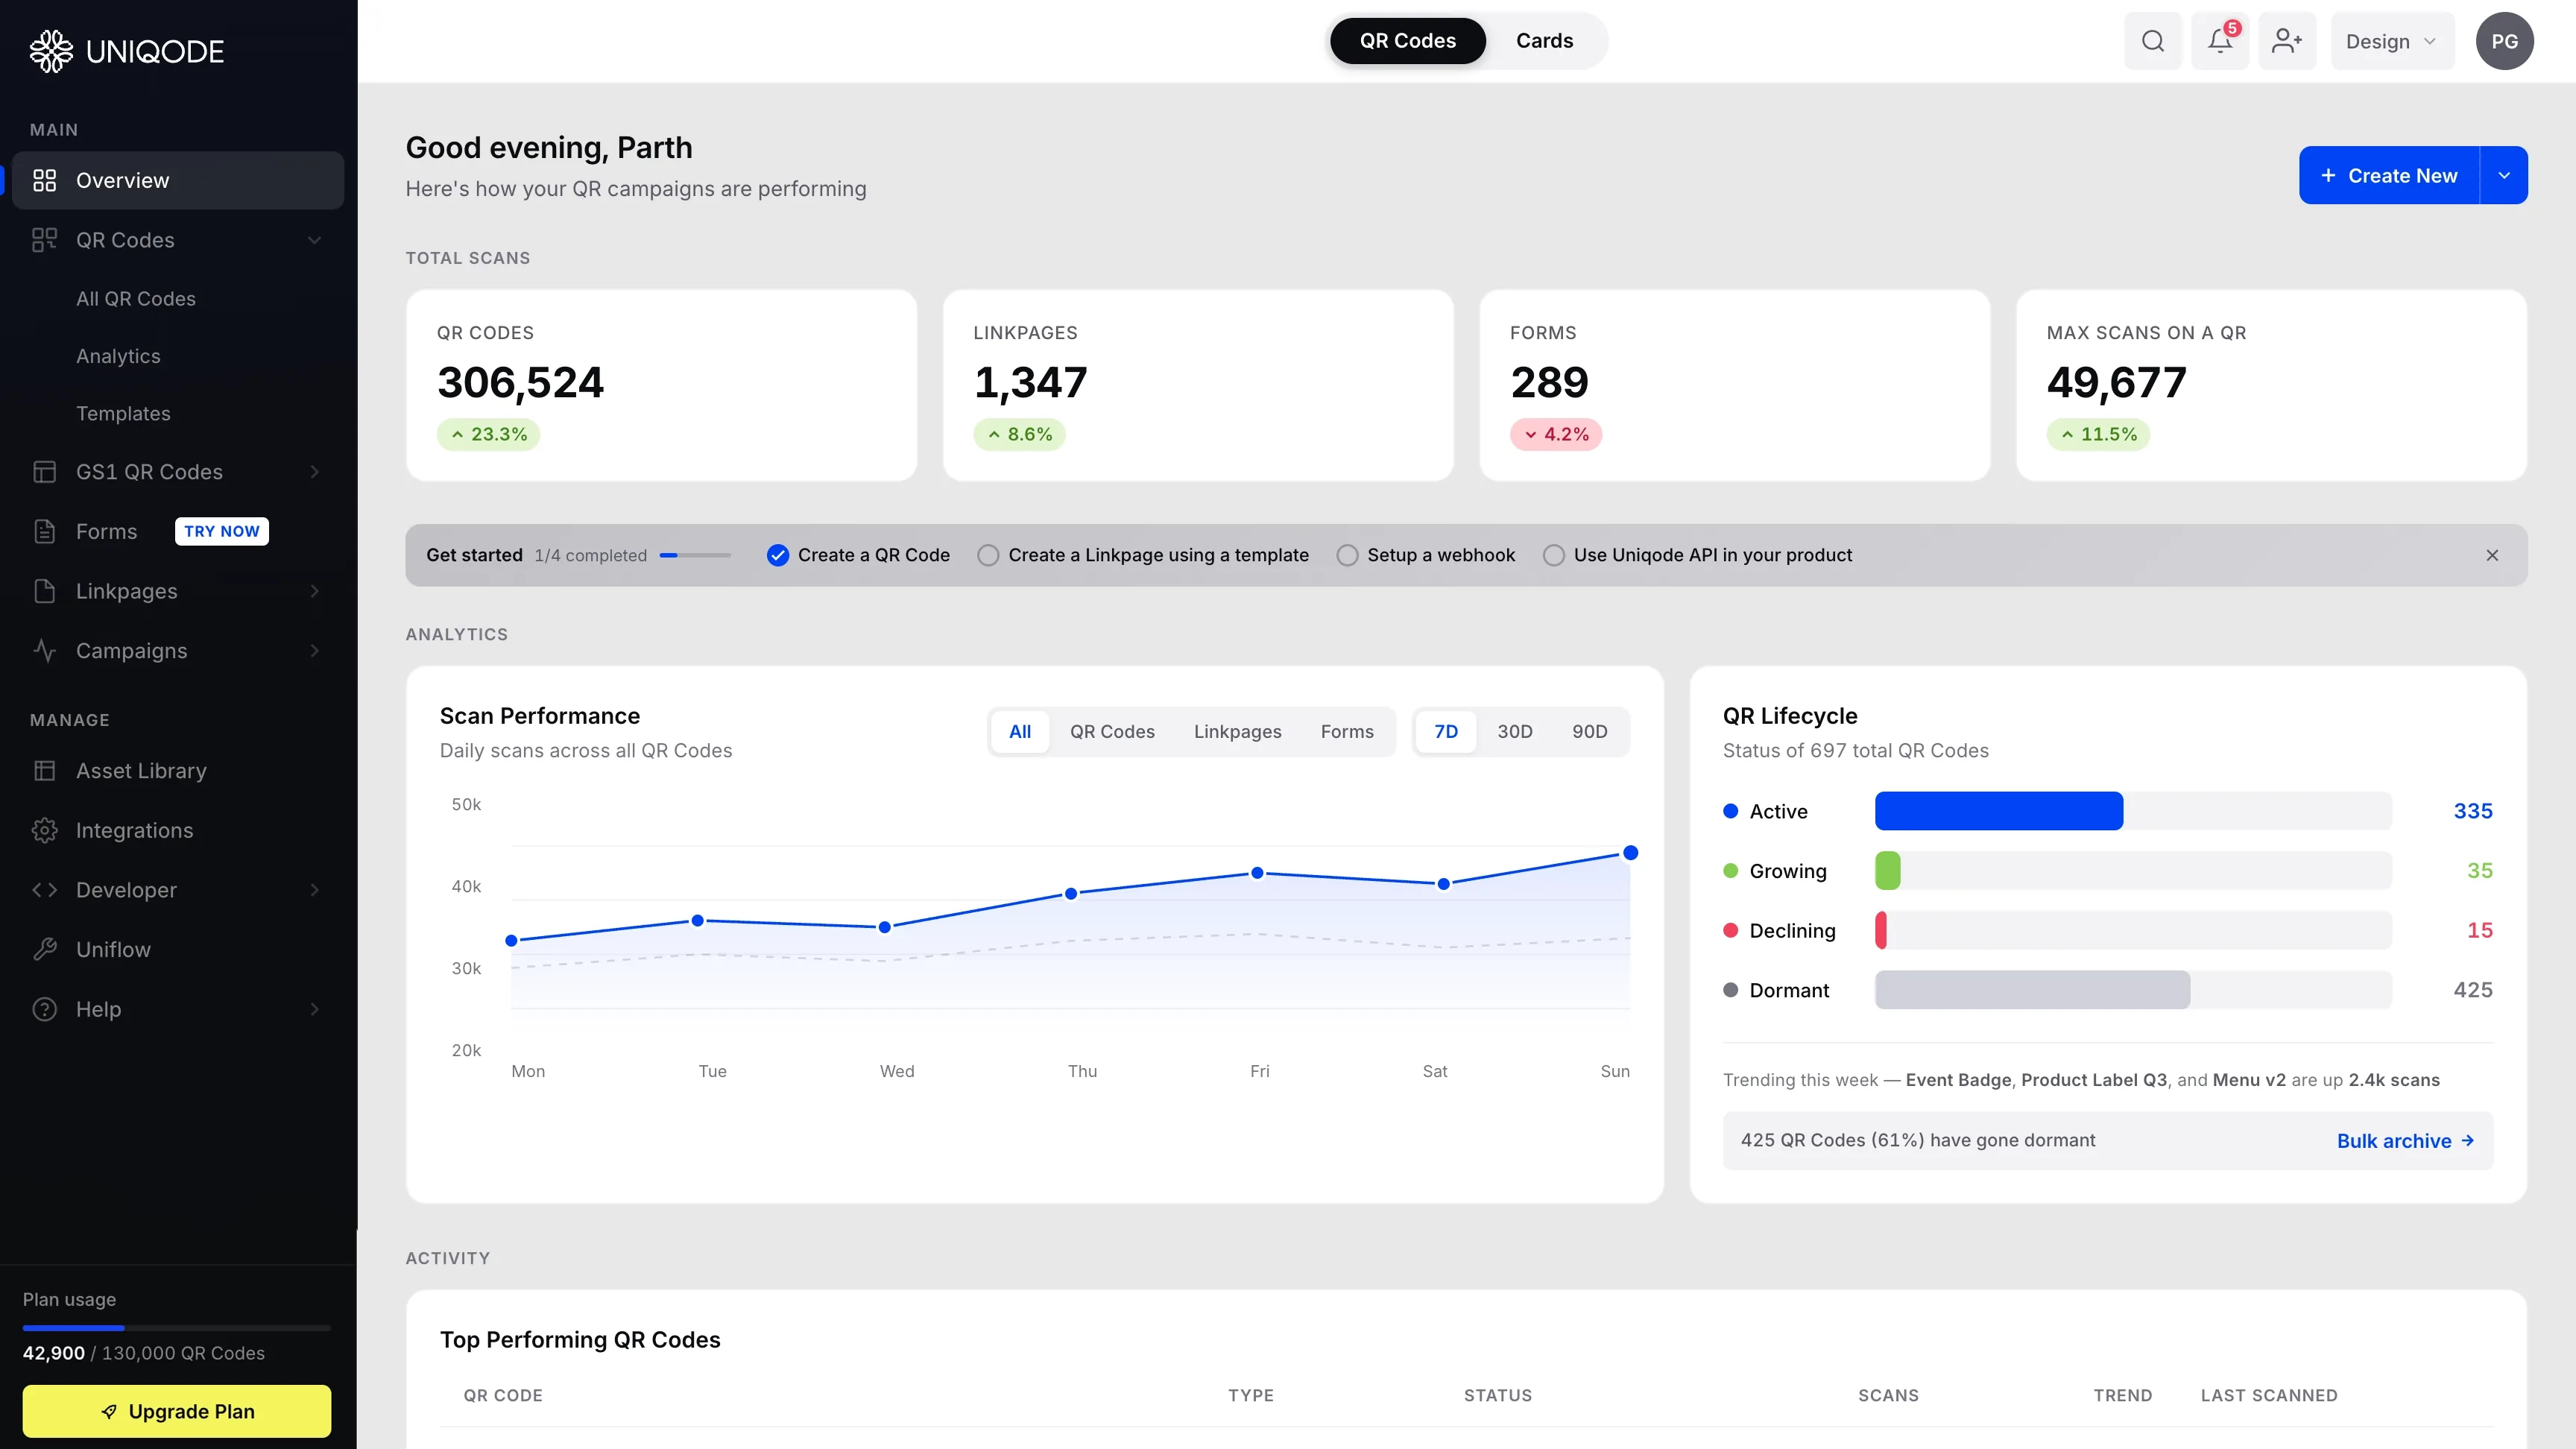The height and width of the screenshot is (1449, 2576).
Task: Click the Overview grid icon
Action: tap(44, 180)
